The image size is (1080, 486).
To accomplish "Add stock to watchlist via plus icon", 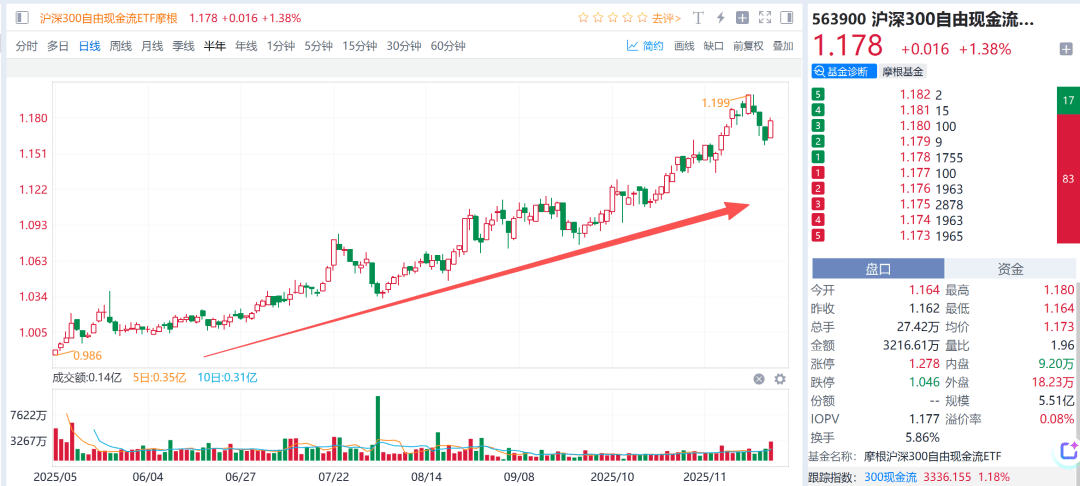I will [1066, 49].
